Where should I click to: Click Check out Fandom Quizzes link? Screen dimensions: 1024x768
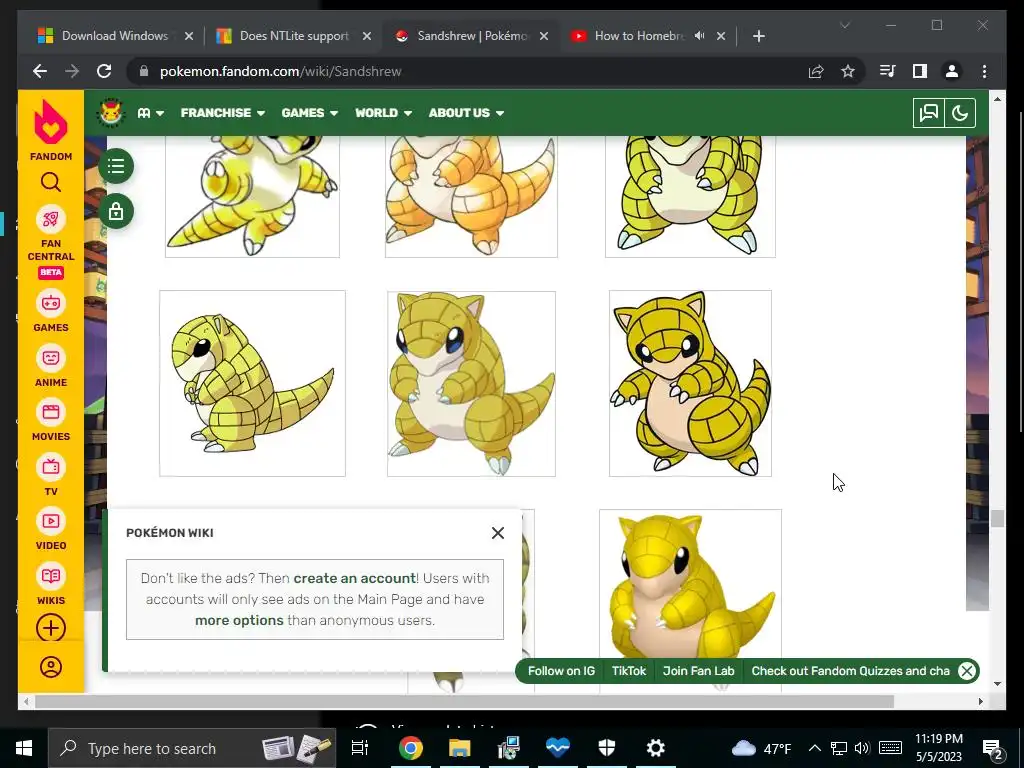pos(850,671)
